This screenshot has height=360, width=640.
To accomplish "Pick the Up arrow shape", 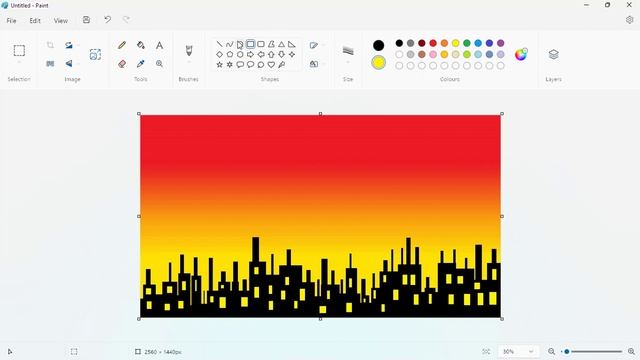I will pyautogui.click(x=271, y=54).
